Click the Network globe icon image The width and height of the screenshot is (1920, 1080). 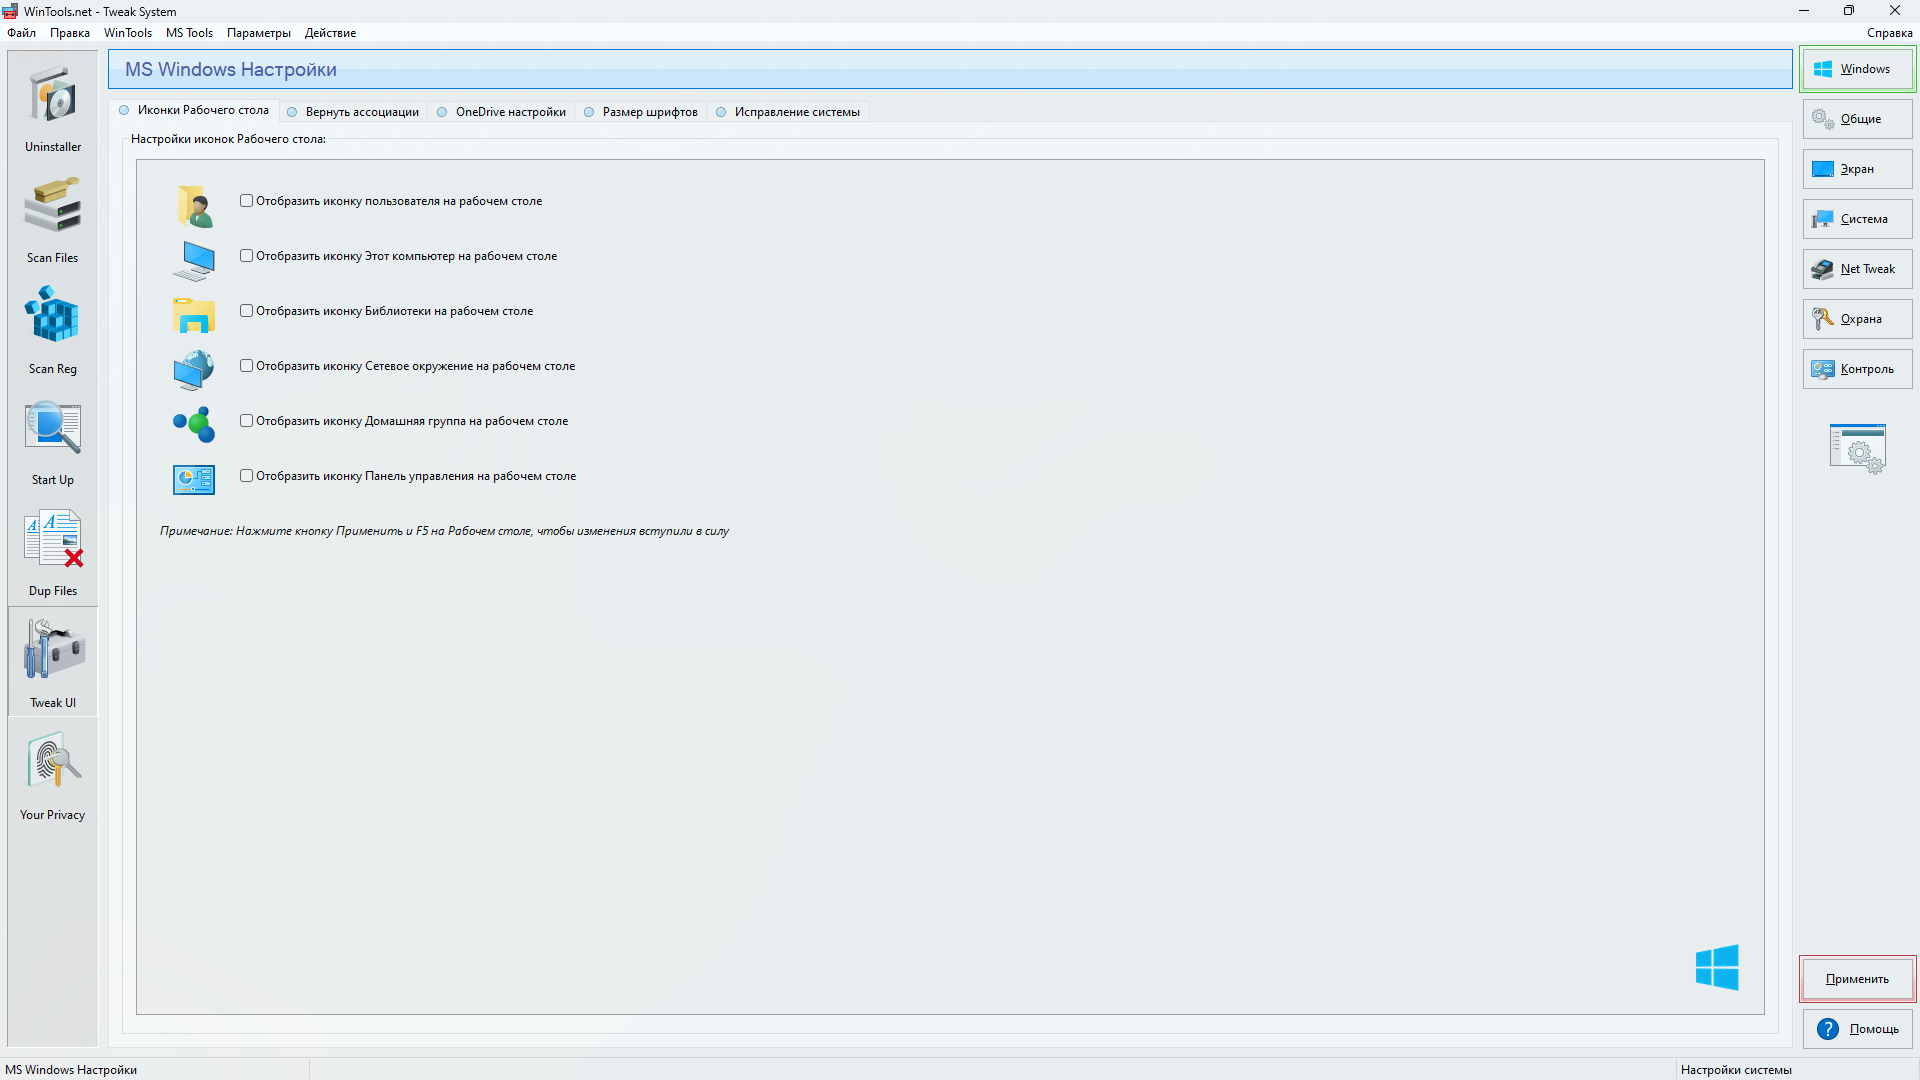194,370
